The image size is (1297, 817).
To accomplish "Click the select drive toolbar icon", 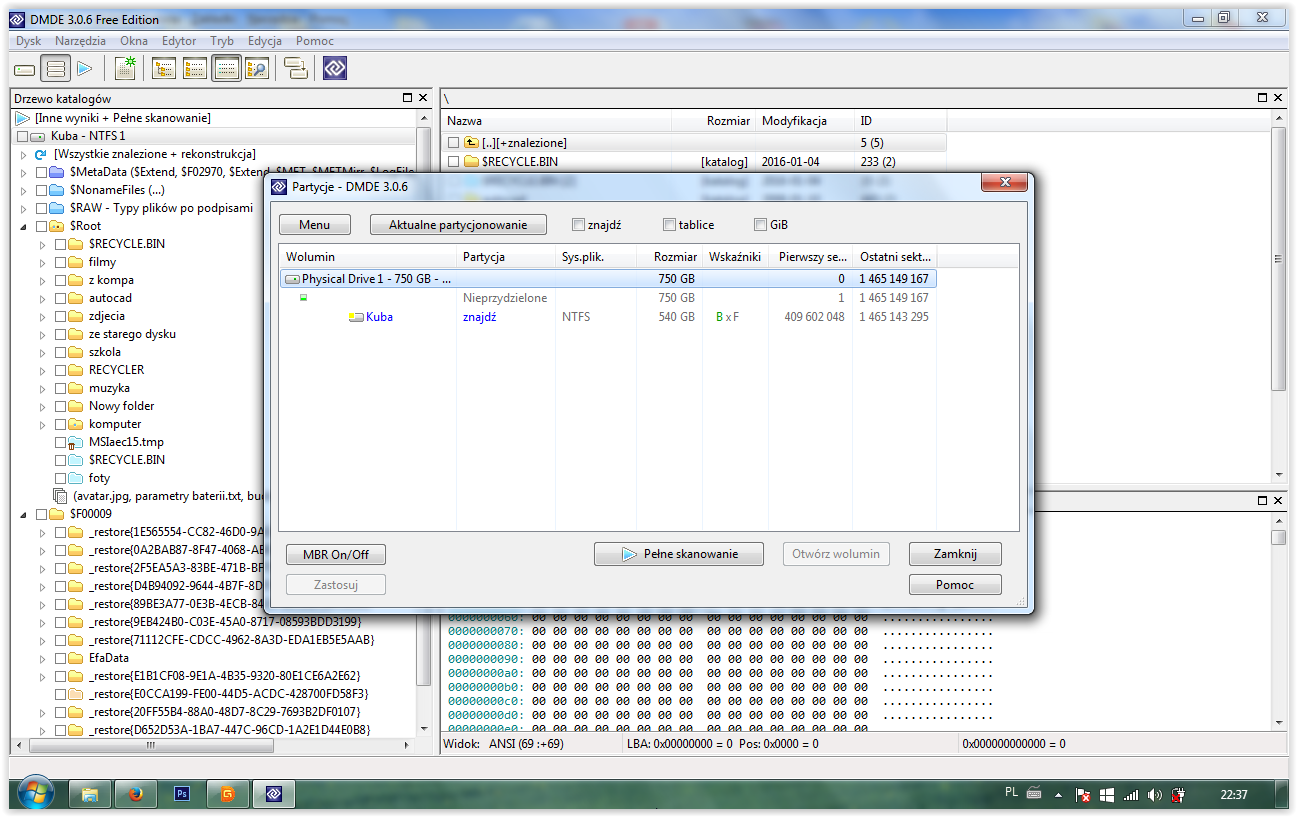I will coord(25,69).
